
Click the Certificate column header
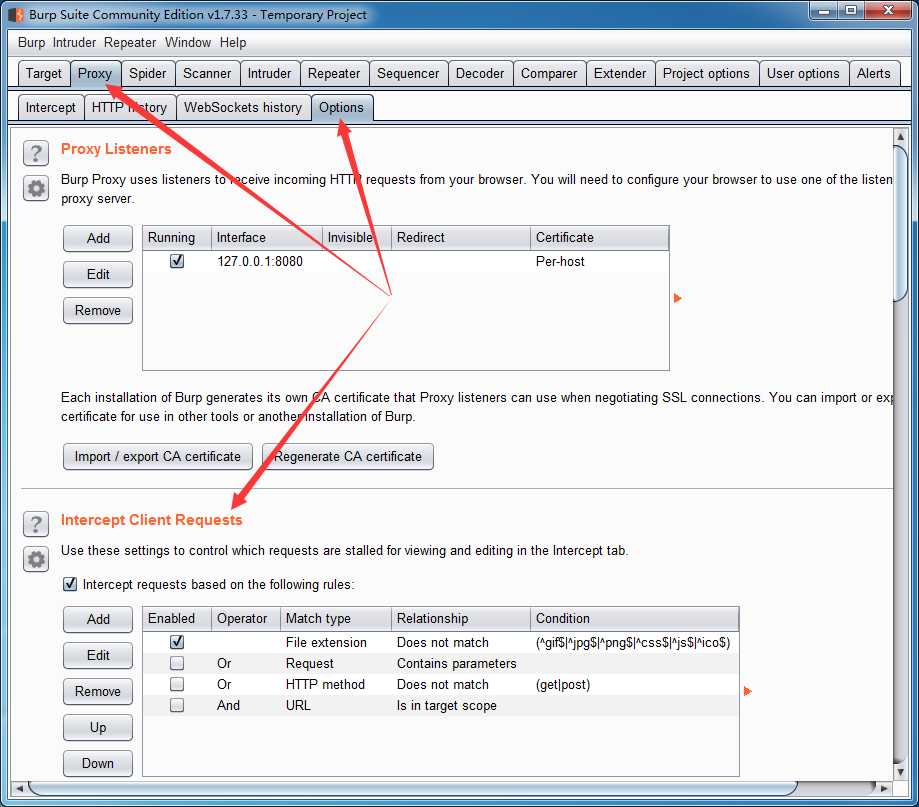pos(600,237)
